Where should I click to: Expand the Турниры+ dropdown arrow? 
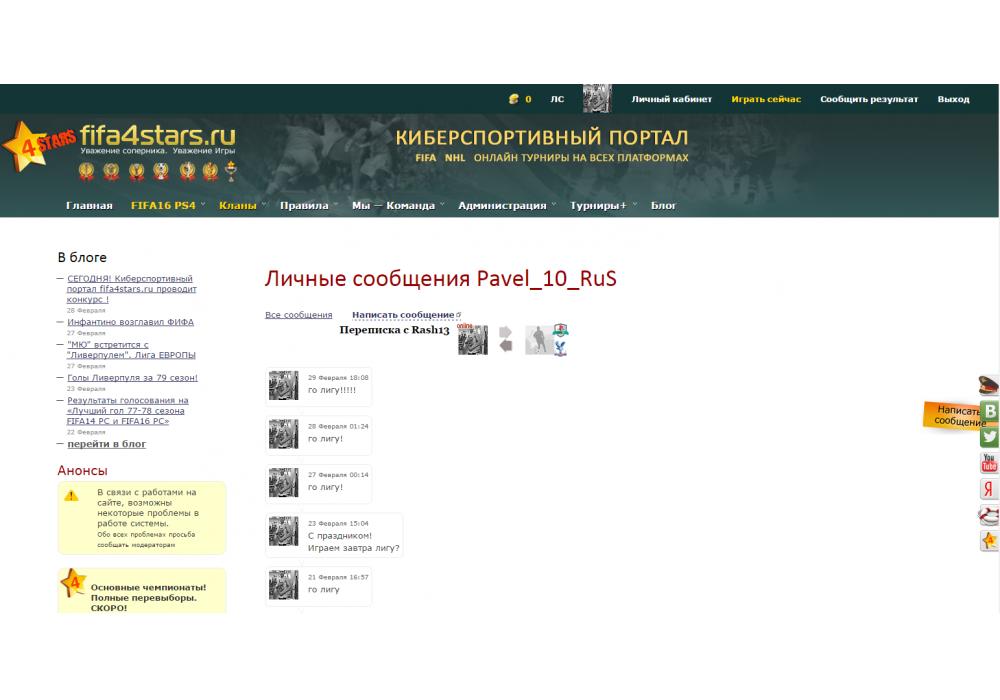635,205
